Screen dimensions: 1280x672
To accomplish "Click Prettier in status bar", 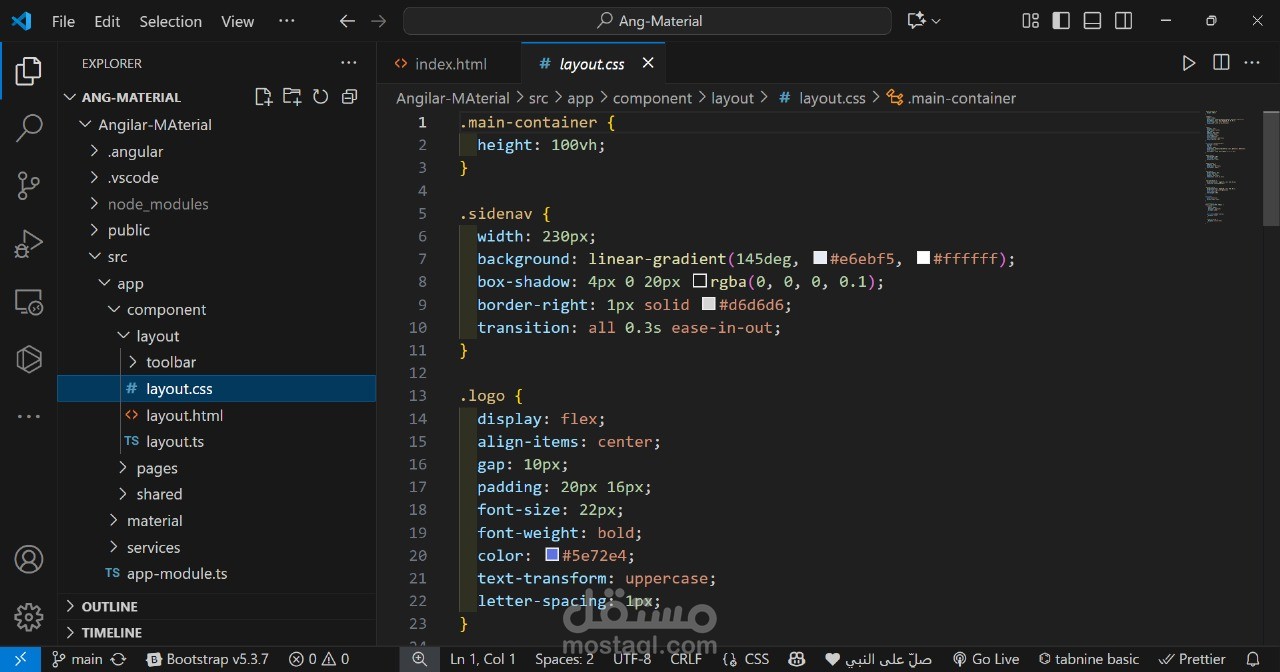I will (1191, 659).
